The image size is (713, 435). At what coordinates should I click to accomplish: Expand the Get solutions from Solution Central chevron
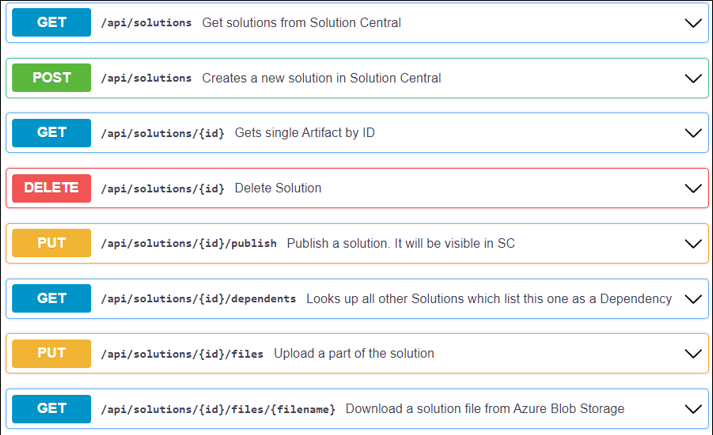(692, 23)
